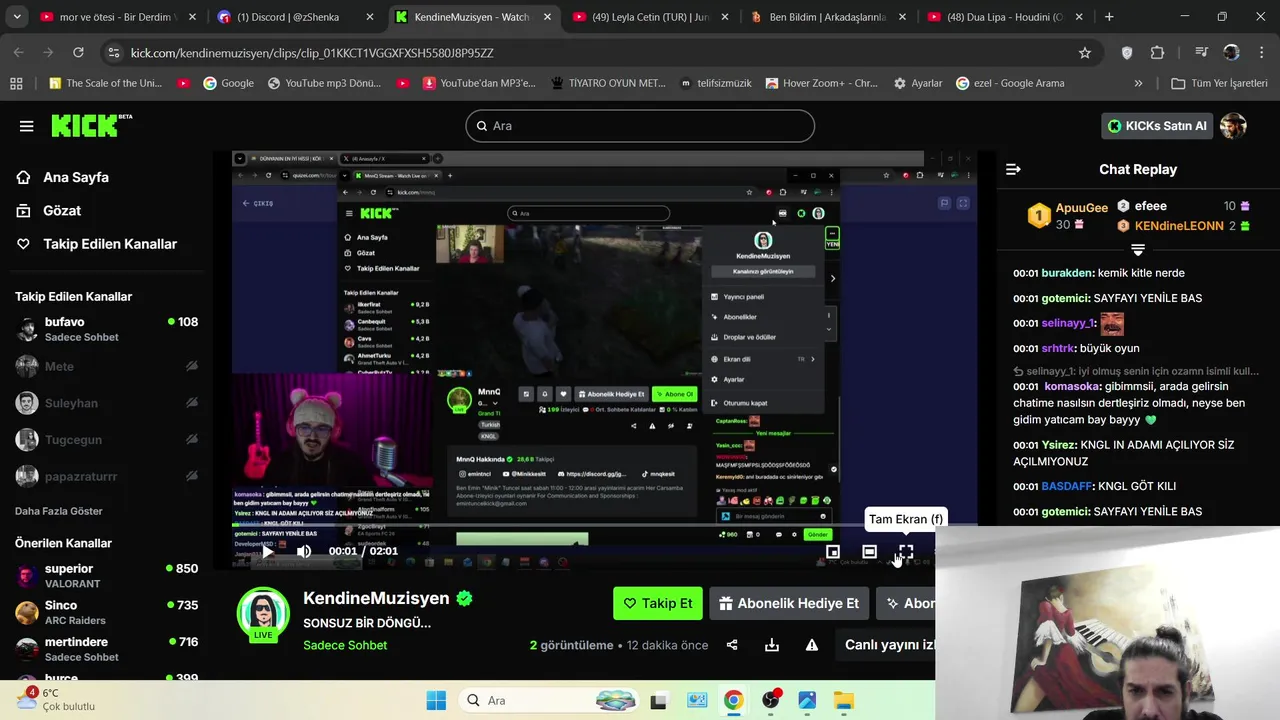Click KICKs Satın Al button
Image resolution: width=1280 pixels, height=720 pixels.
1158,126
